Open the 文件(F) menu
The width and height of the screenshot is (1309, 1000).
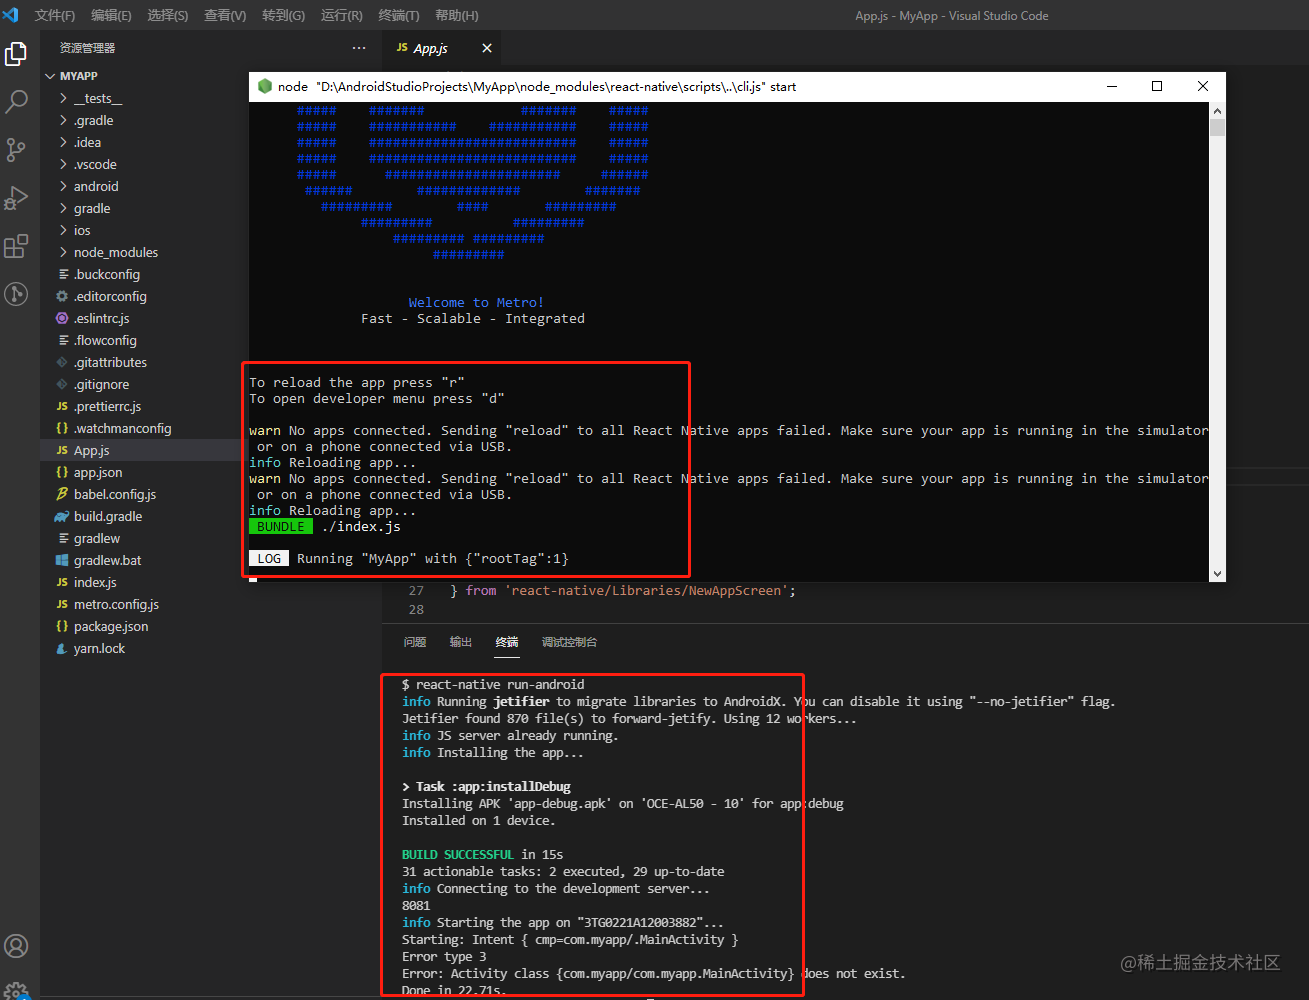click(55, 16)
